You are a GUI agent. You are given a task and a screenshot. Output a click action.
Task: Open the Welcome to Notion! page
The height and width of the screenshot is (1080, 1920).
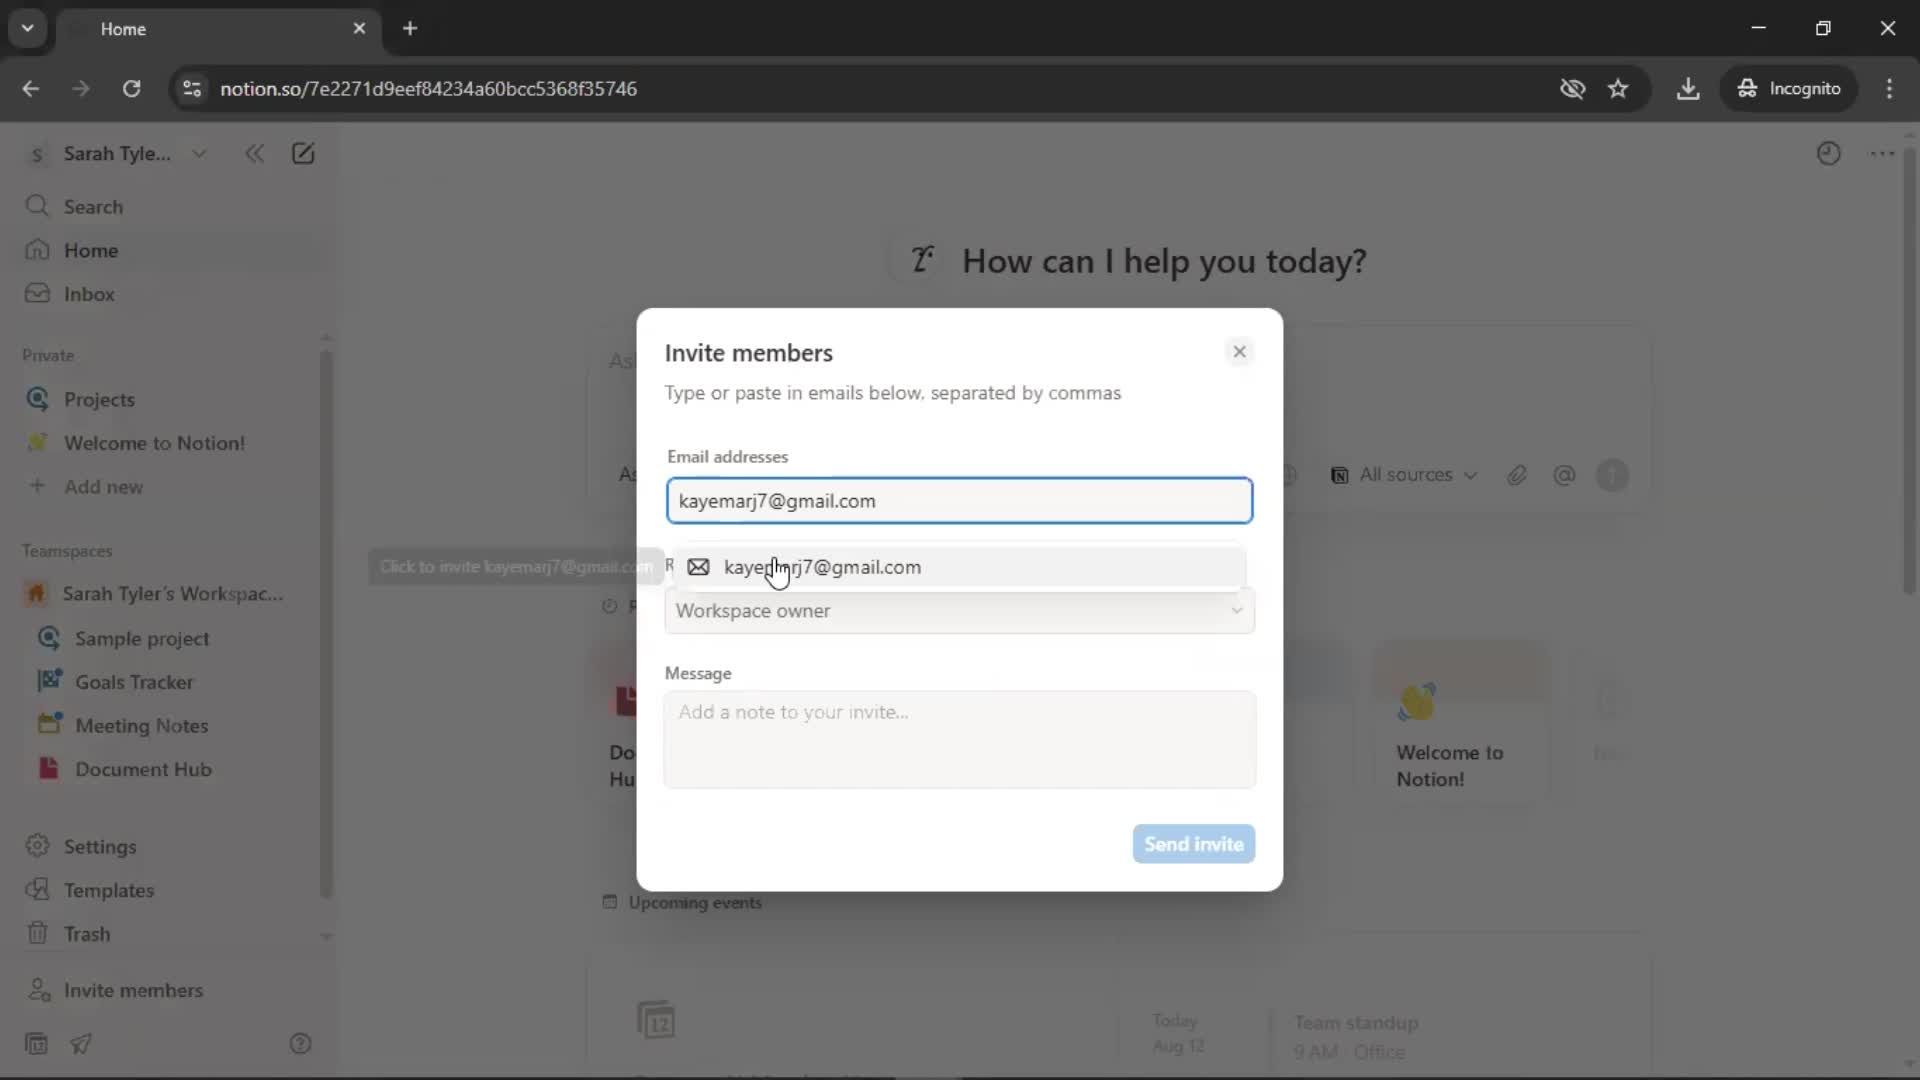click(x=170, y=443)
